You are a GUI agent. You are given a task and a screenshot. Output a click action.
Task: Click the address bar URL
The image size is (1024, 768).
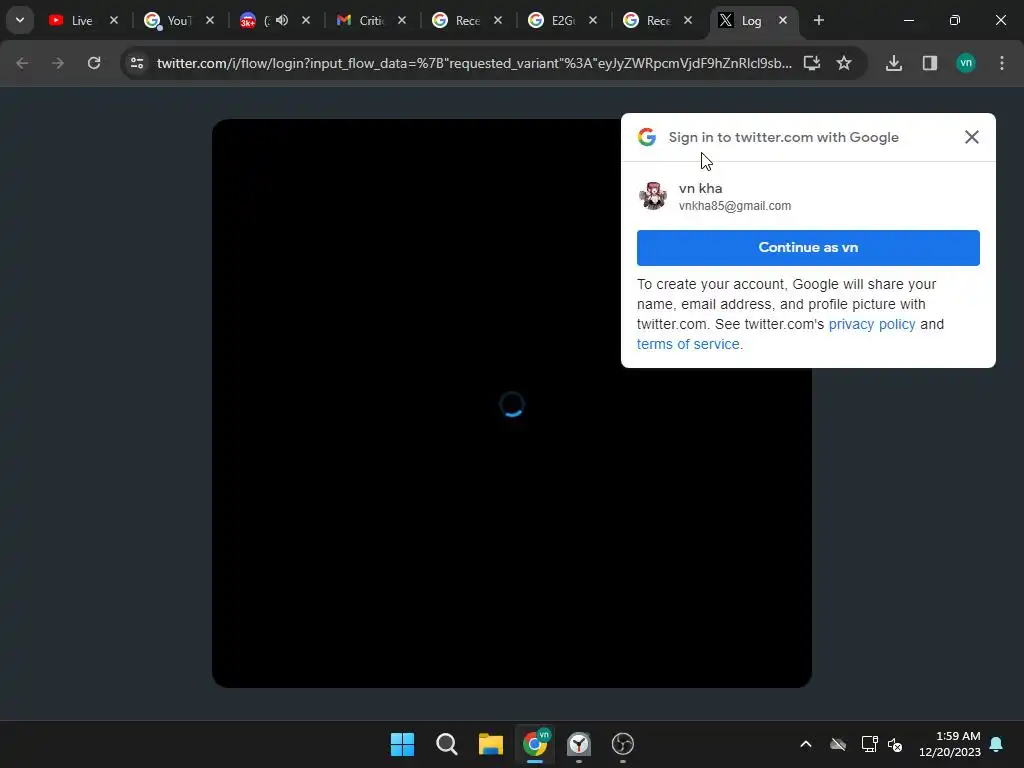point(474,63)
